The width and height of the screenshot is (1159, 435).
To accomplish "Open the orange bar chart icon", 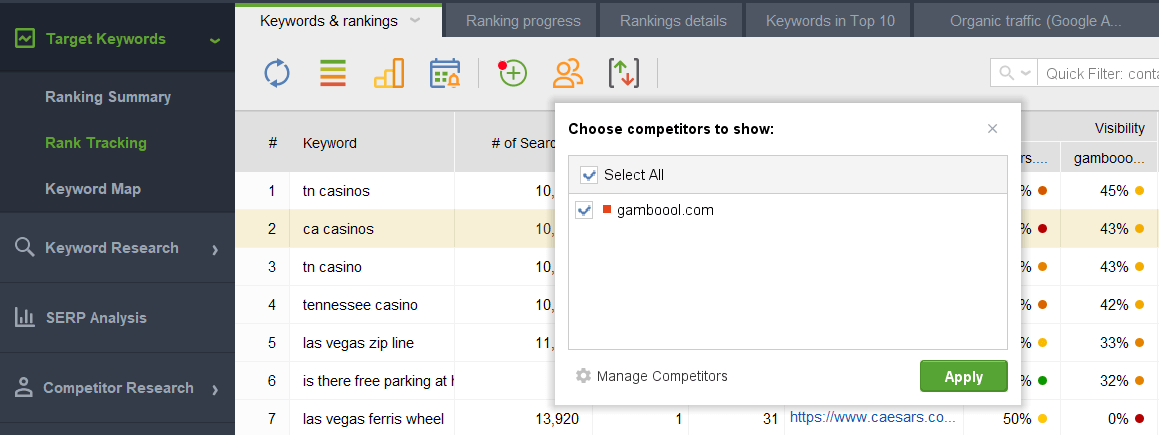I will point(389,74).
